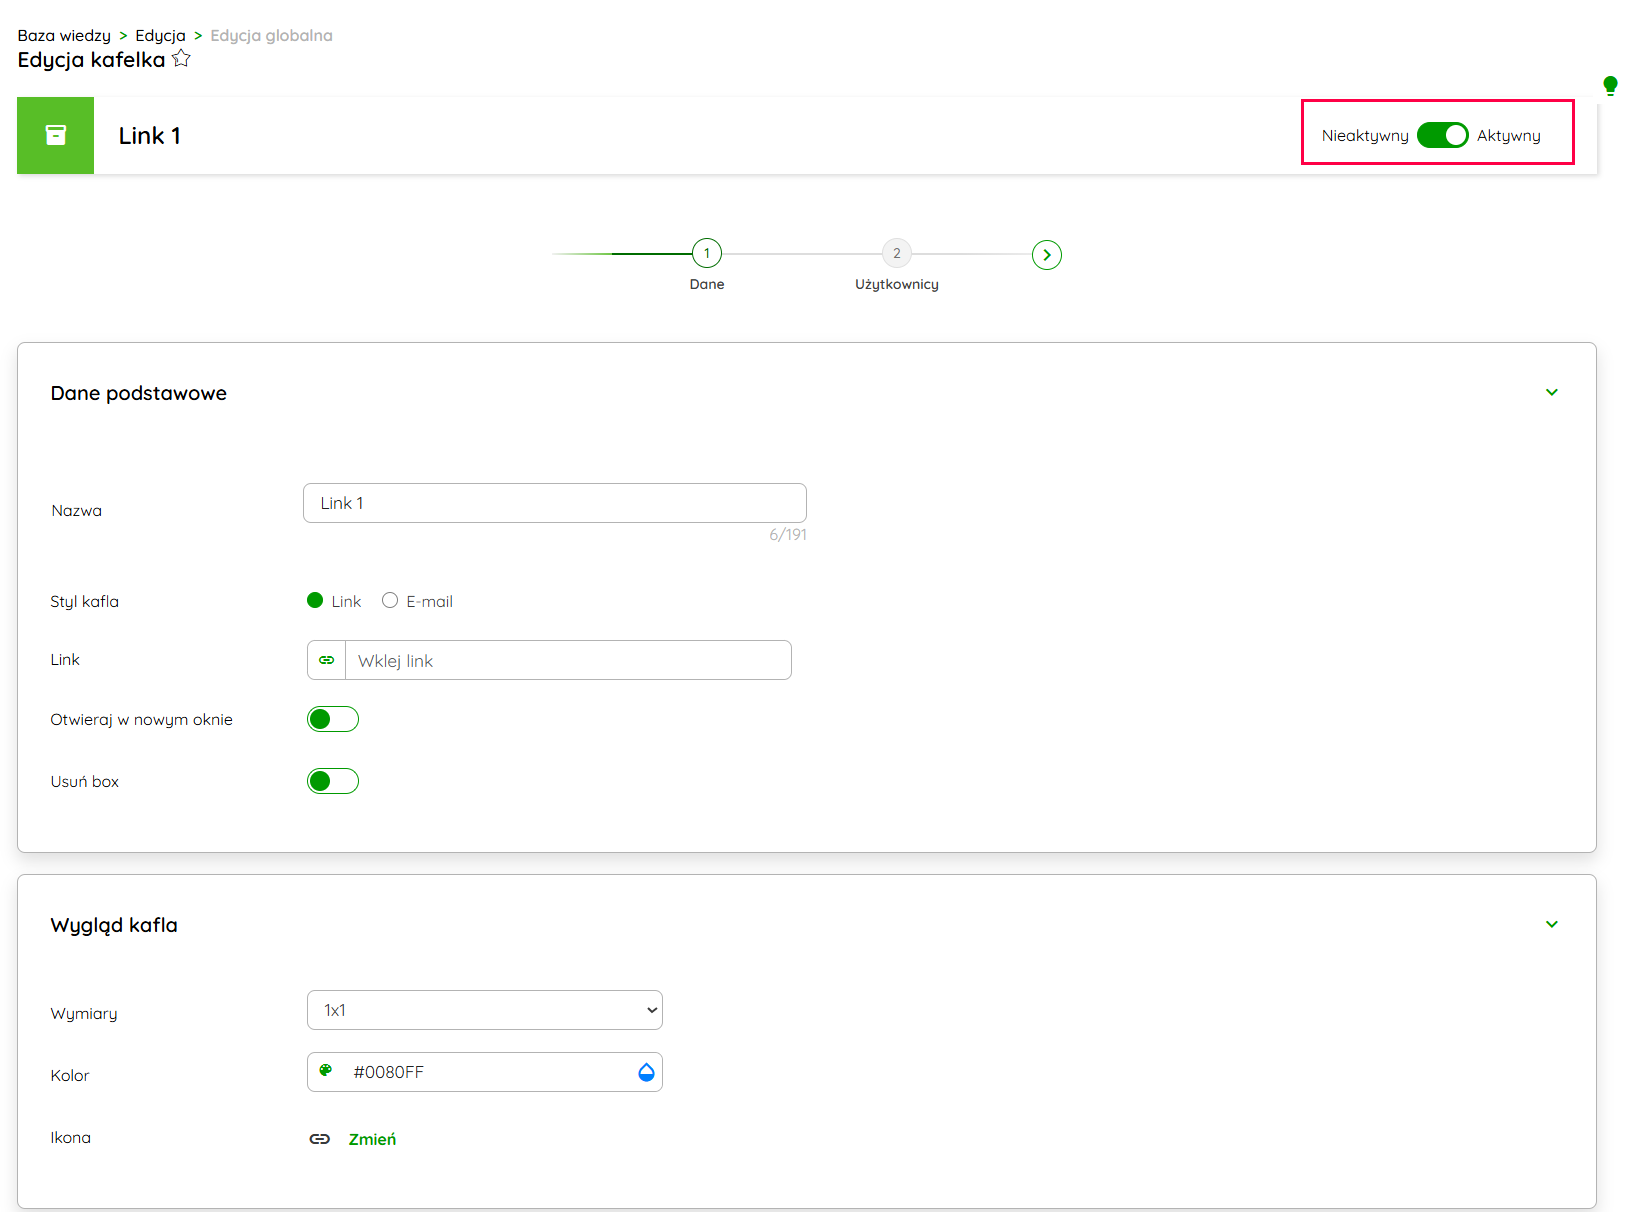Image resolution: width=1642 pixels, height=1212 pixels.
Task: Click the green archive box tile icon
Action: (x=56, y=135)
